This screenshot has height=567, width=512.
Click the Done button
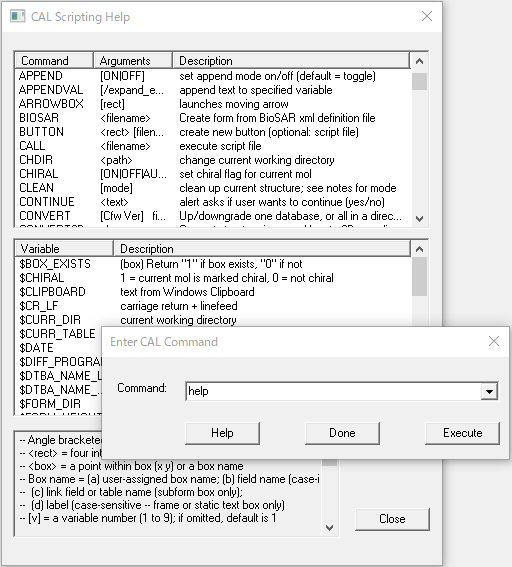pyautogui.click(x=342, y=433)
